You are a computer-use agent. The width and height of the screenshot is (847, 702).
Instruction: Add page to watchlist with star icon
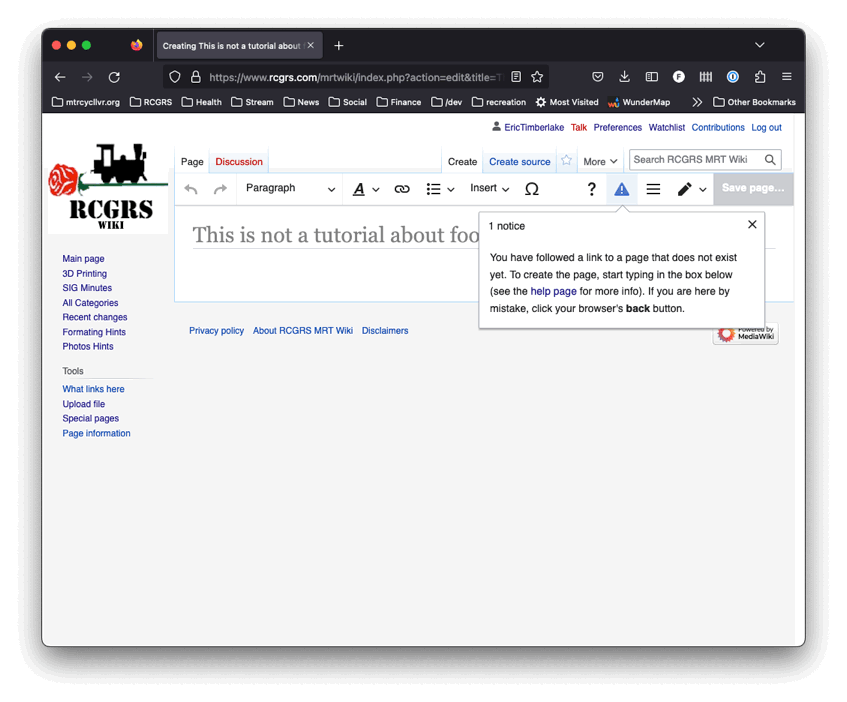(x=567, y=161)
